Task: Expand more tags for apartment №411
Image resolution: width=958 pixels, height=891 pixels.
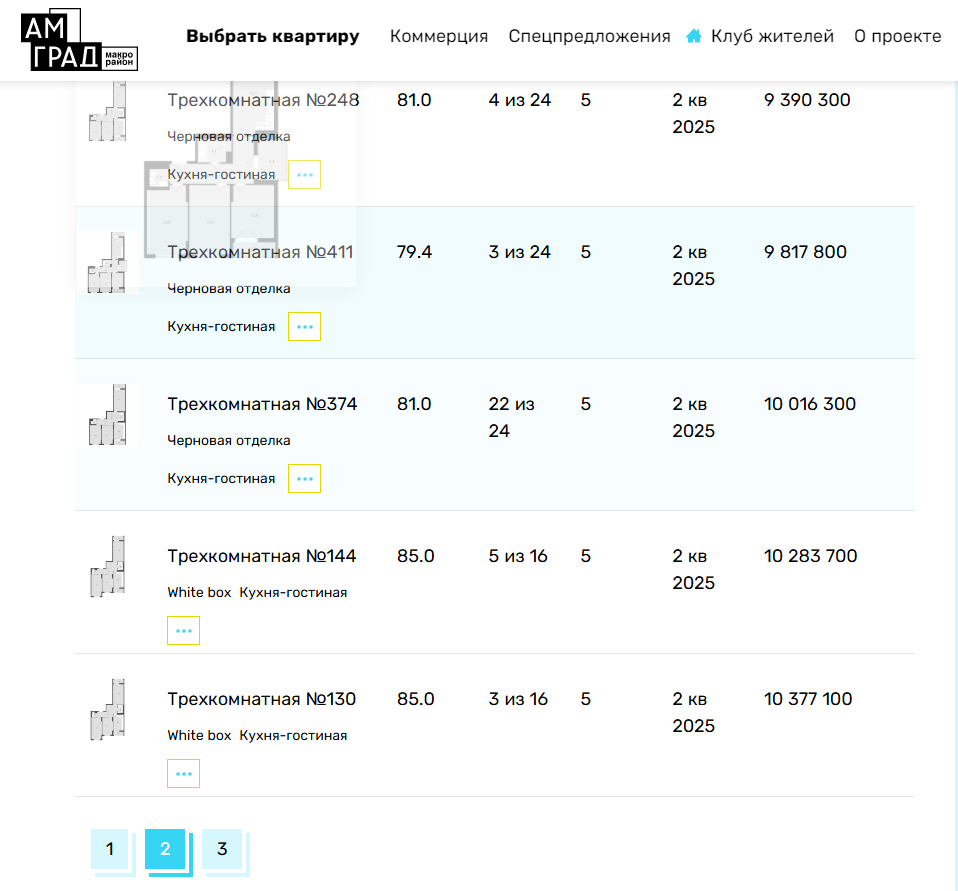Action: 304,327
